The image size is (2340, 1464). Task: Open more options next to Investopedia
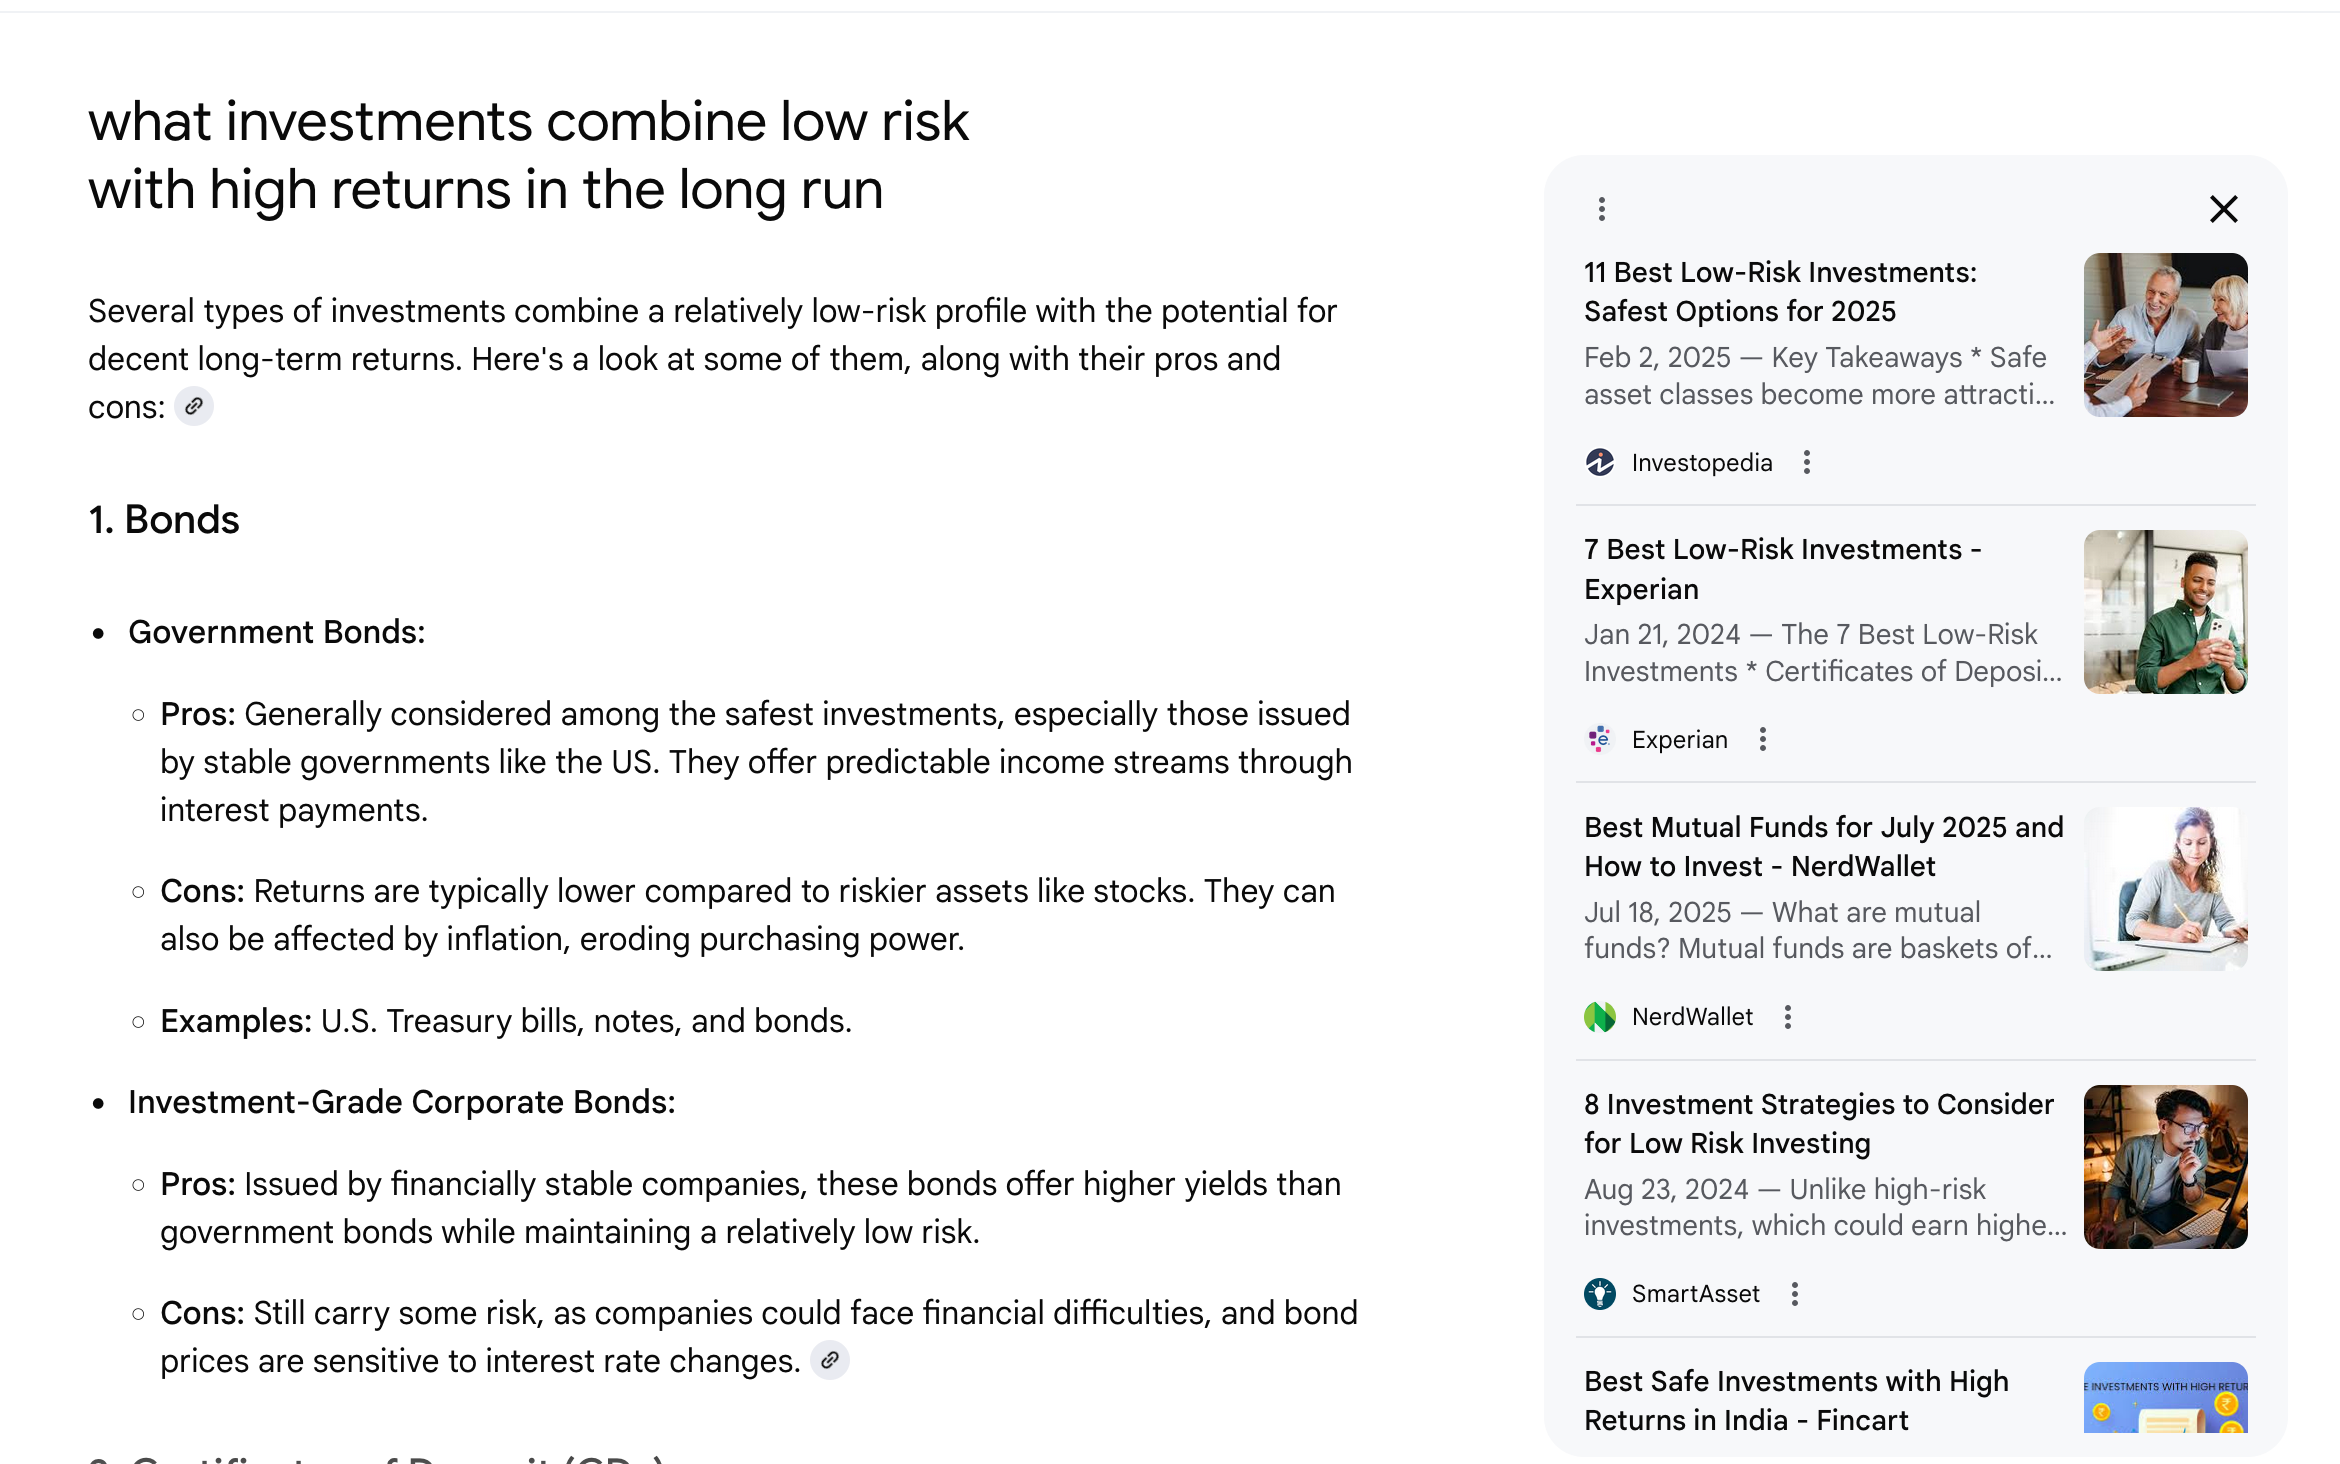[x=1807, y=462]
